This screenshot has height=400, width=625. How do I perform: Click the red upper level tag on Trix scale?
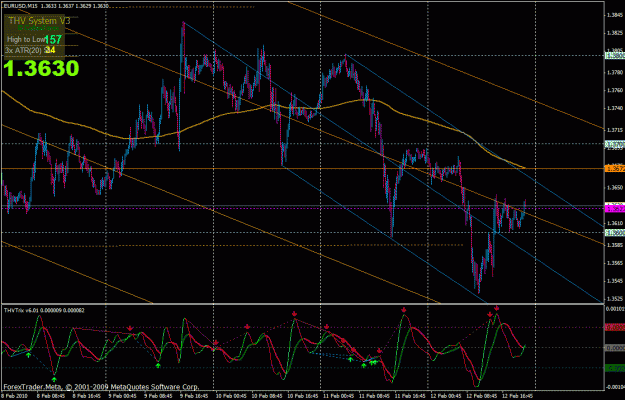[615, 327]
